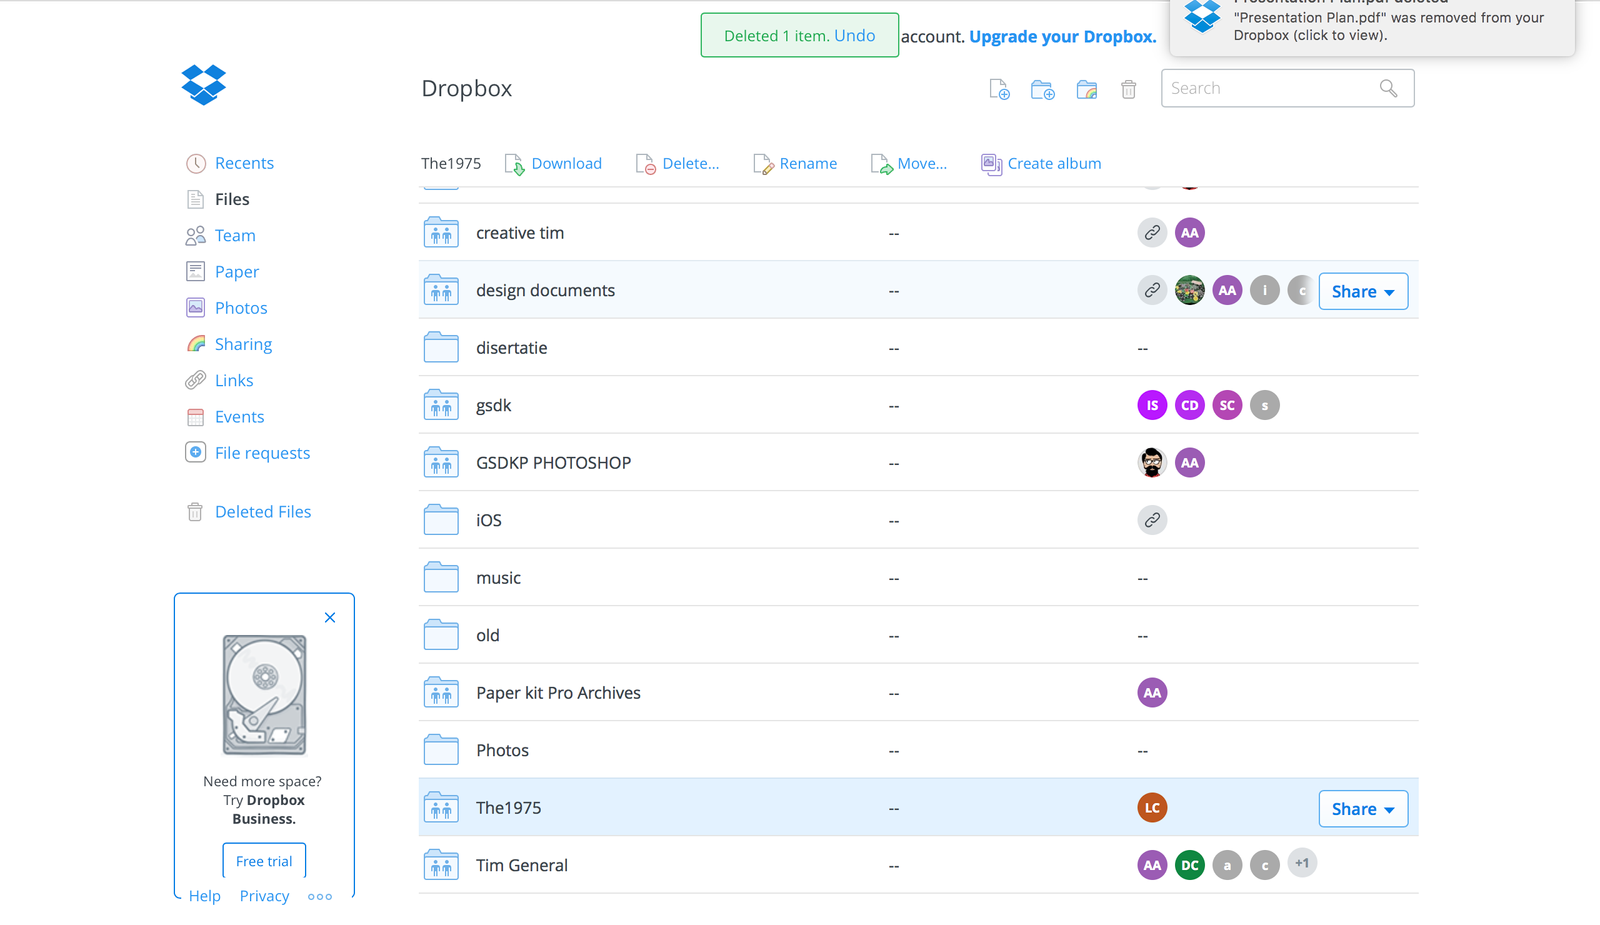This screenshot has height=925, width=1600.
Task: Click the +1 members badge on Tim General
Action: coord(1302,864)
